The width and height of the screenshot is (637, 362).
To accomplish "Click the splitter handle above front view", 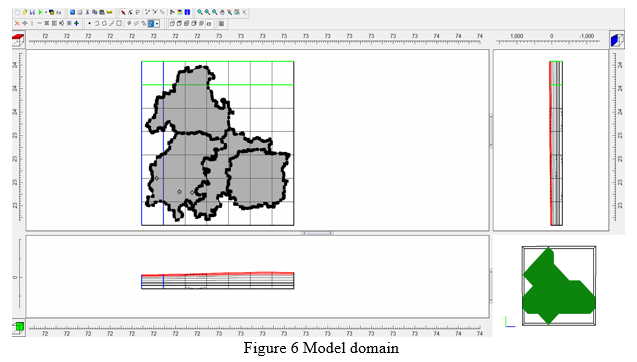I will point(318,233).
